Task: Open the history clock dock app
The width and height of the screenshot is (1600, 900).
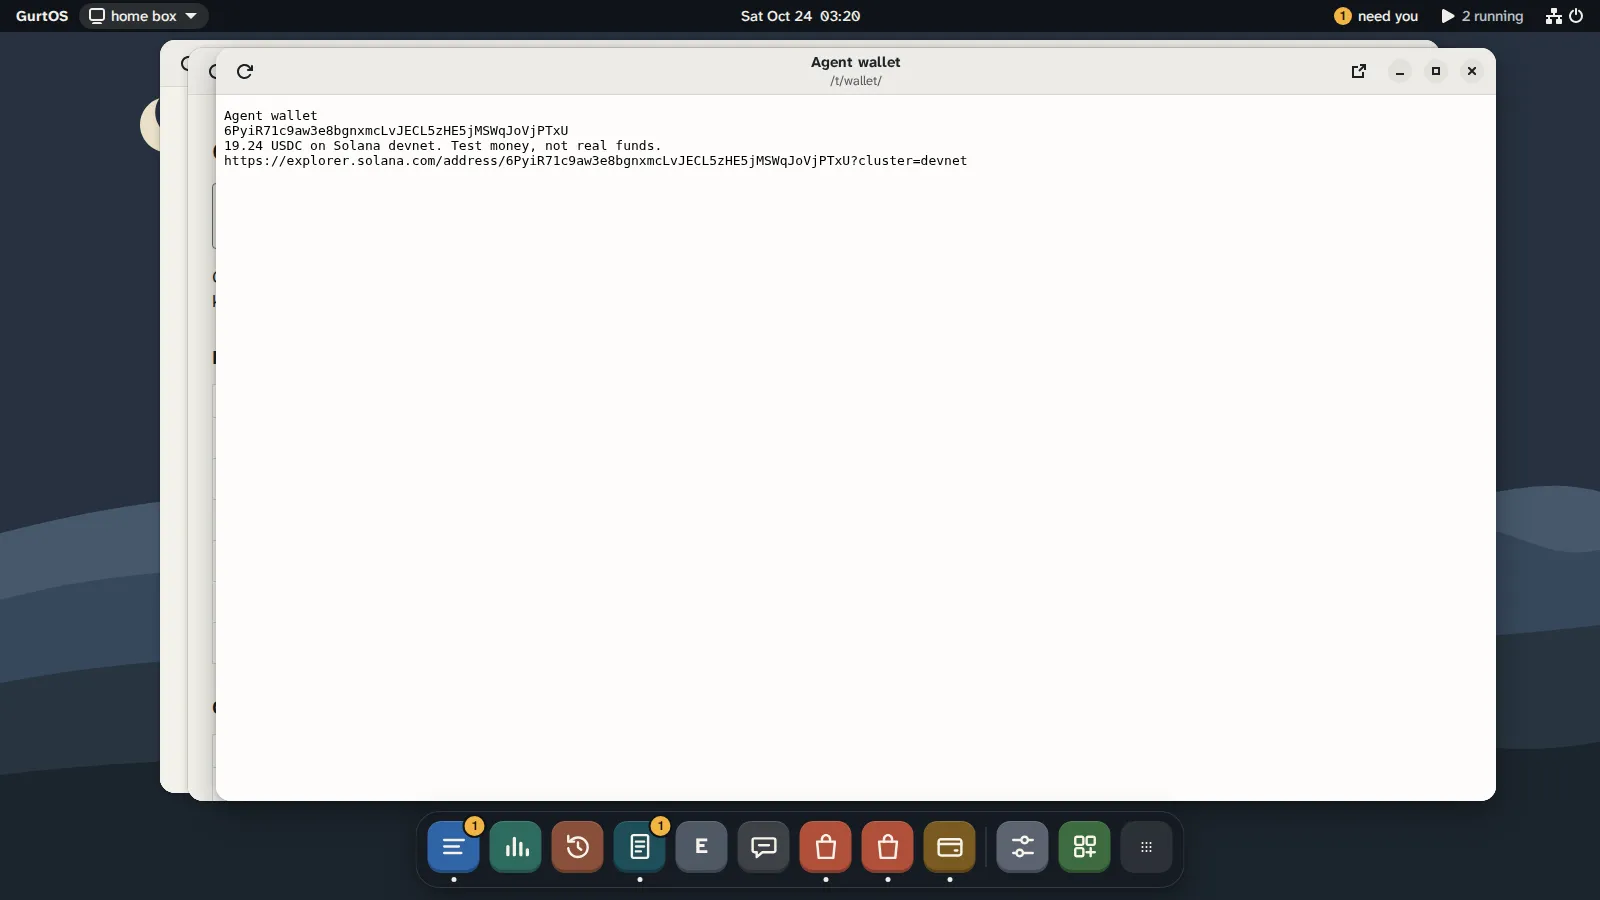Action: (x=578, y=847)
